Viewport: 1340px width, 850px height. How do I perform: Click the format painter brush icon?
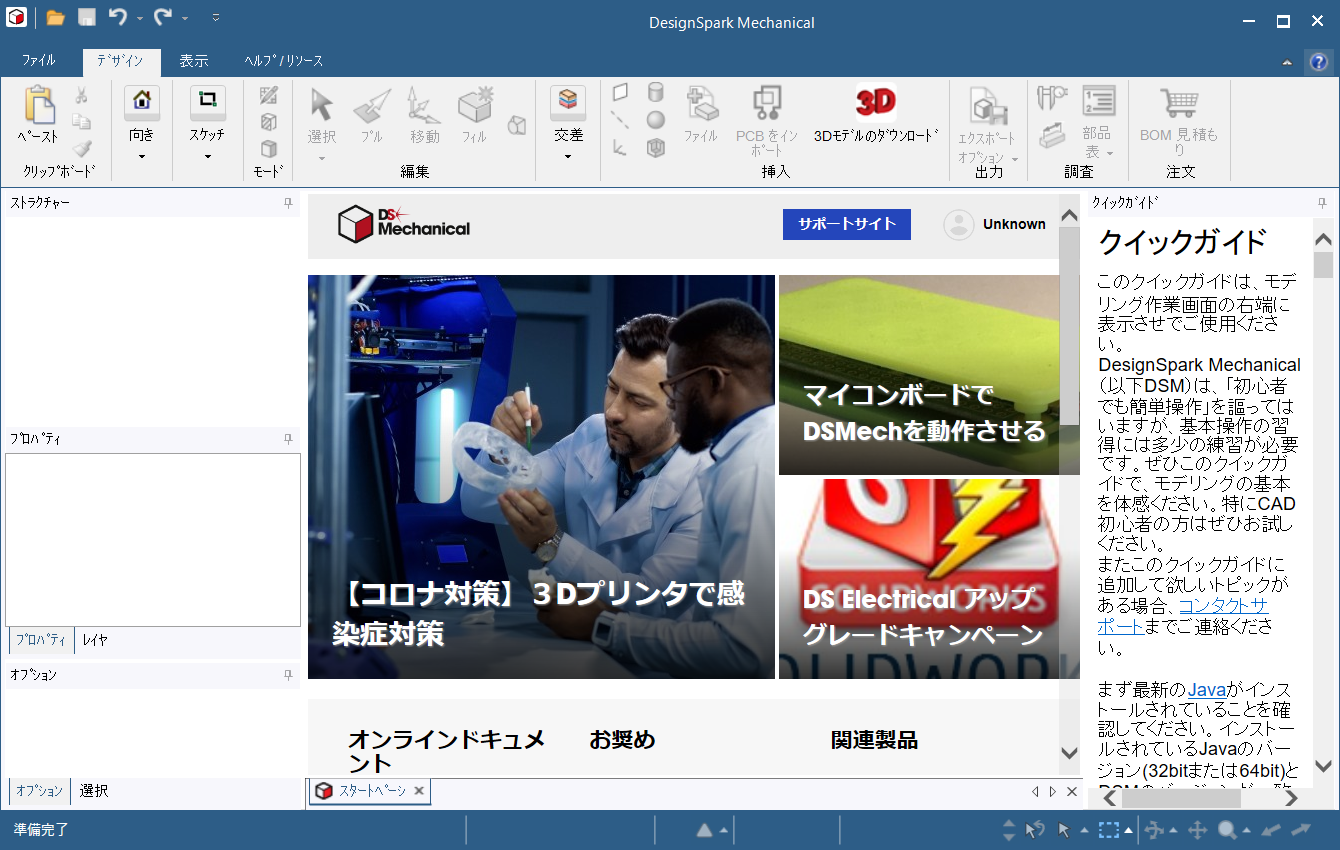point(81,148)
